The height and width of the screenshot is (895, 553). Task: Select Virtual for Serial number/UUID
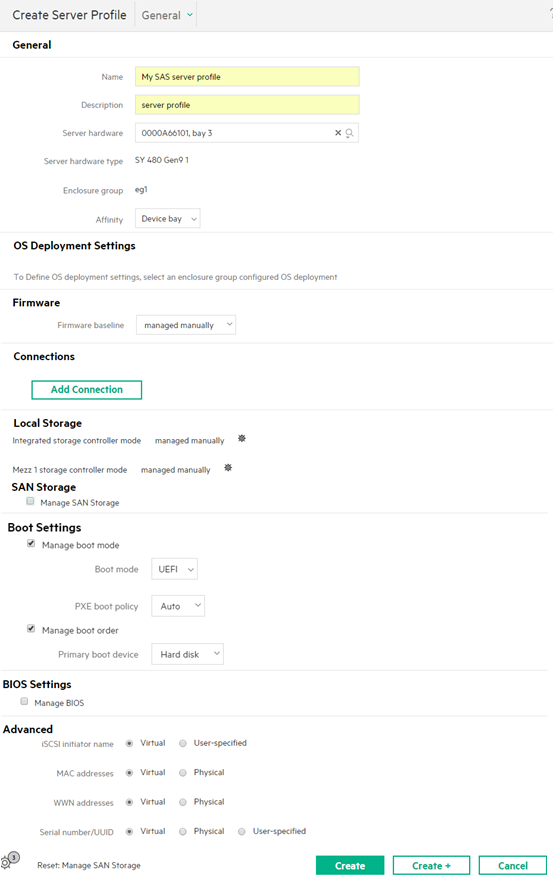coord(130,832)
